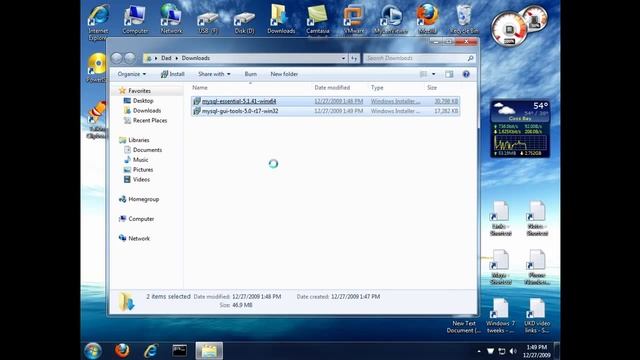This screenshot has width=640, height=360.
Task: Click Dad in the address breadcrumb
Action: click(166, 58)
